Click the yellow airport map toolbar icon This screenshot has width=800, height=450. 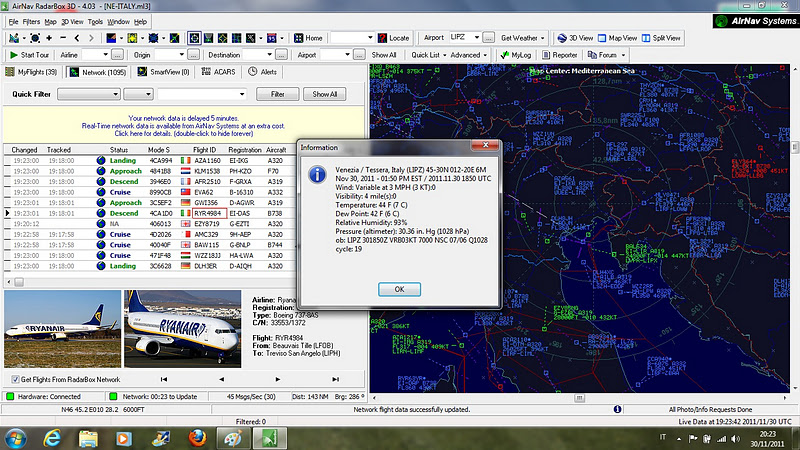pos(132,38)
